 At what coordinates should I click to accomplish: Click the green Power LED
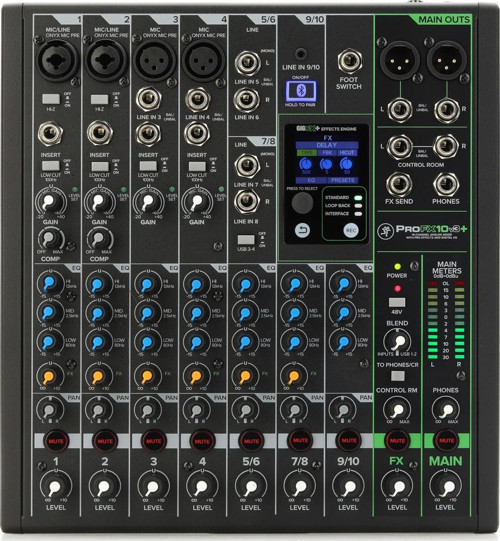pos(398,267)
